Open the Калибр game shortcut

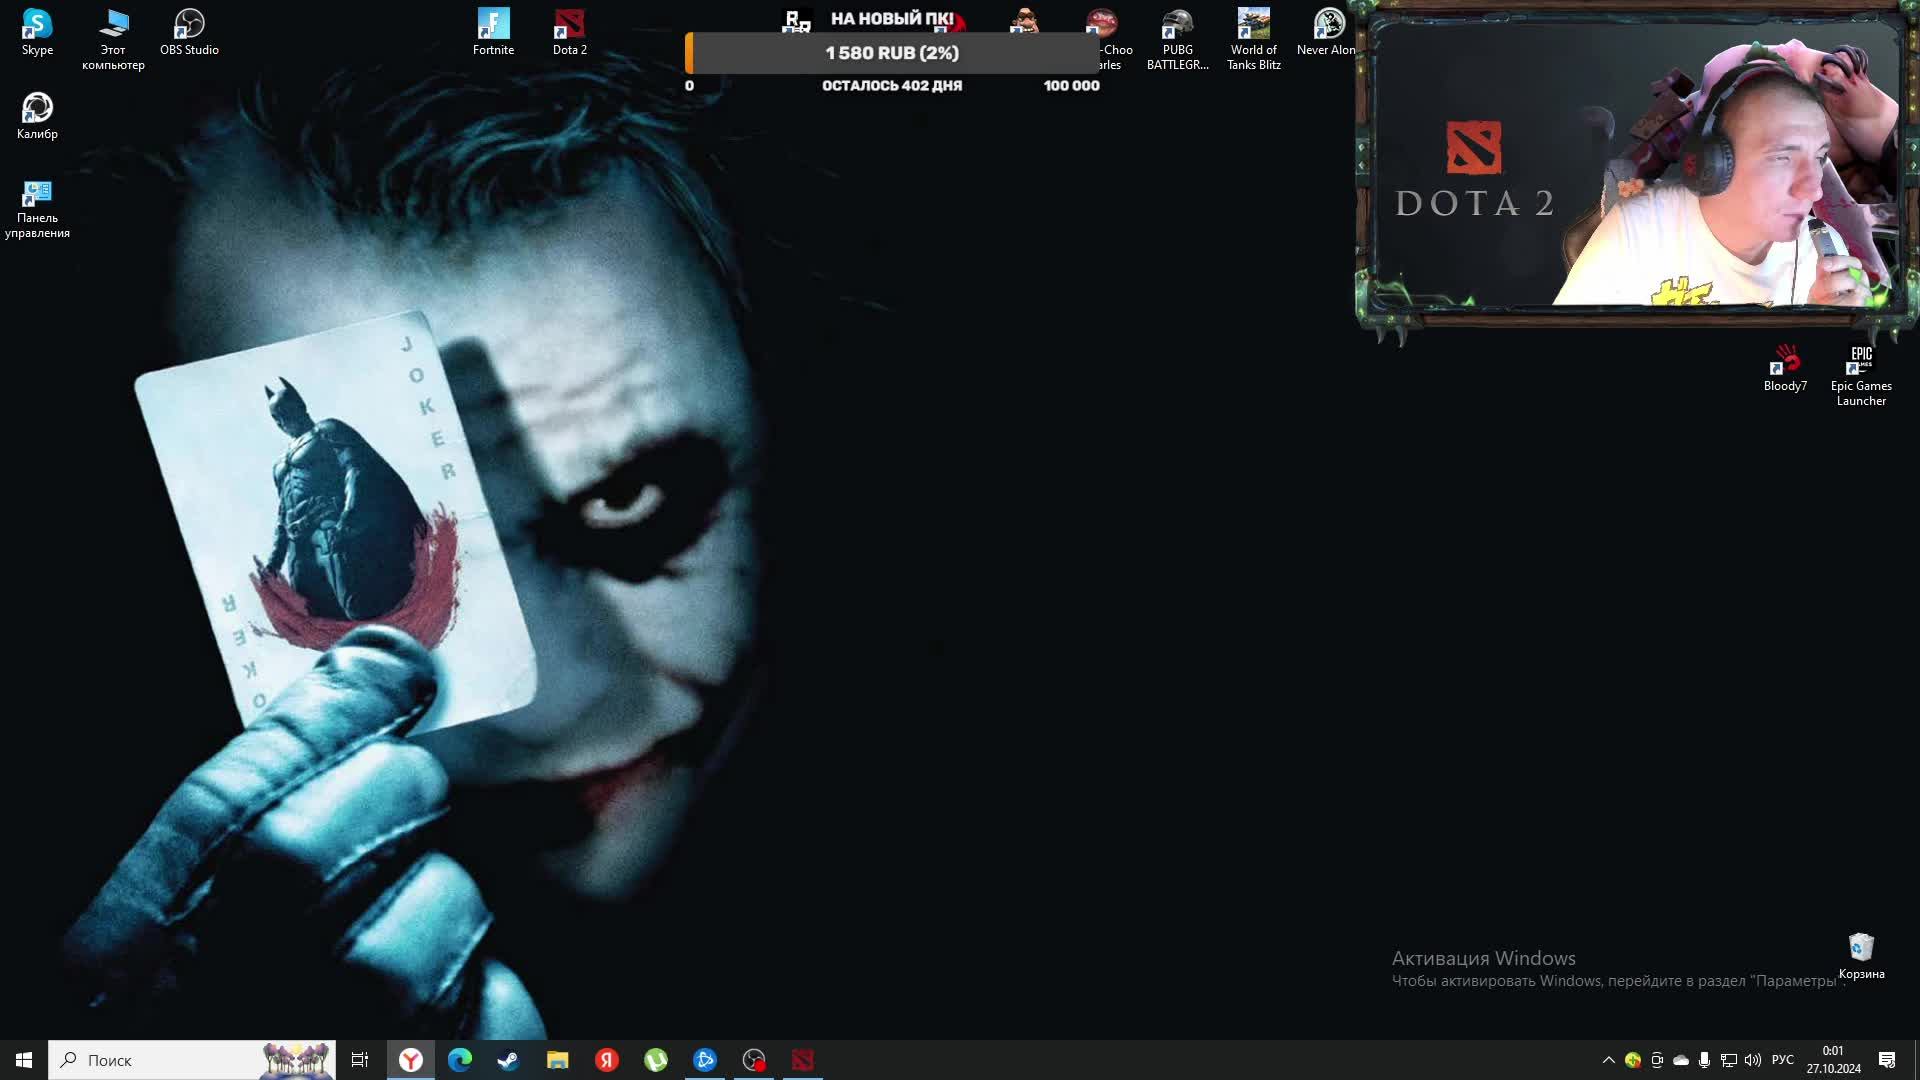37,116
